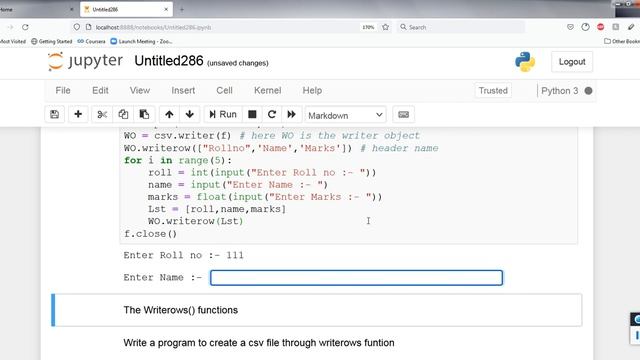Open the Kernel menu
Image resolution: width=640 pixels, height=360 pixels.
pos(267,91)
